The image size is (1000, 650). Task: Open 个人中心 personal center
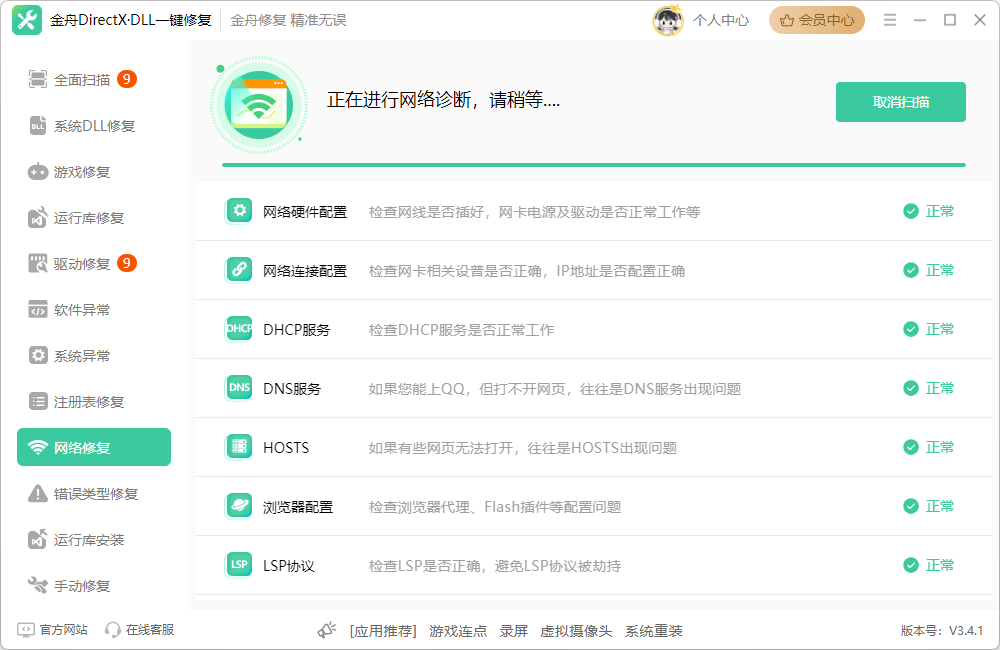coord(721,20)
